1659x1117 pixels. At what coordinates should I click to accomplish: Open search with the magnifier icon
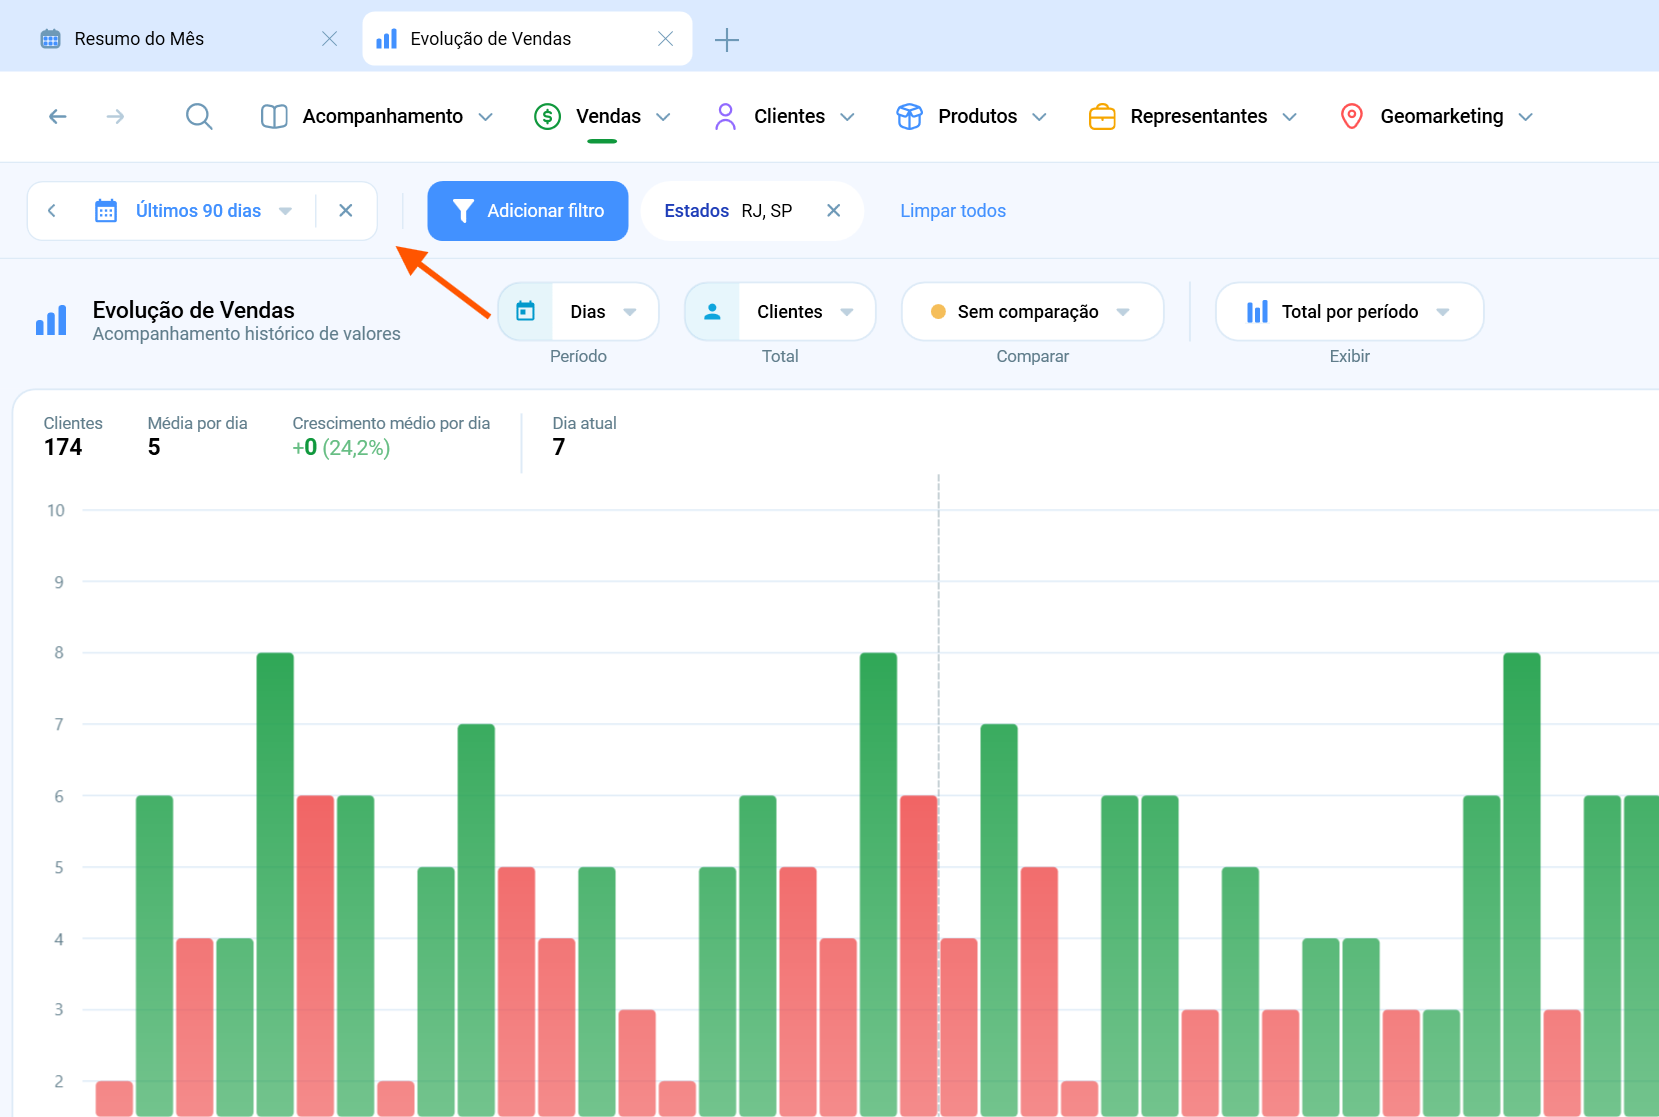[x=199, y=117]
